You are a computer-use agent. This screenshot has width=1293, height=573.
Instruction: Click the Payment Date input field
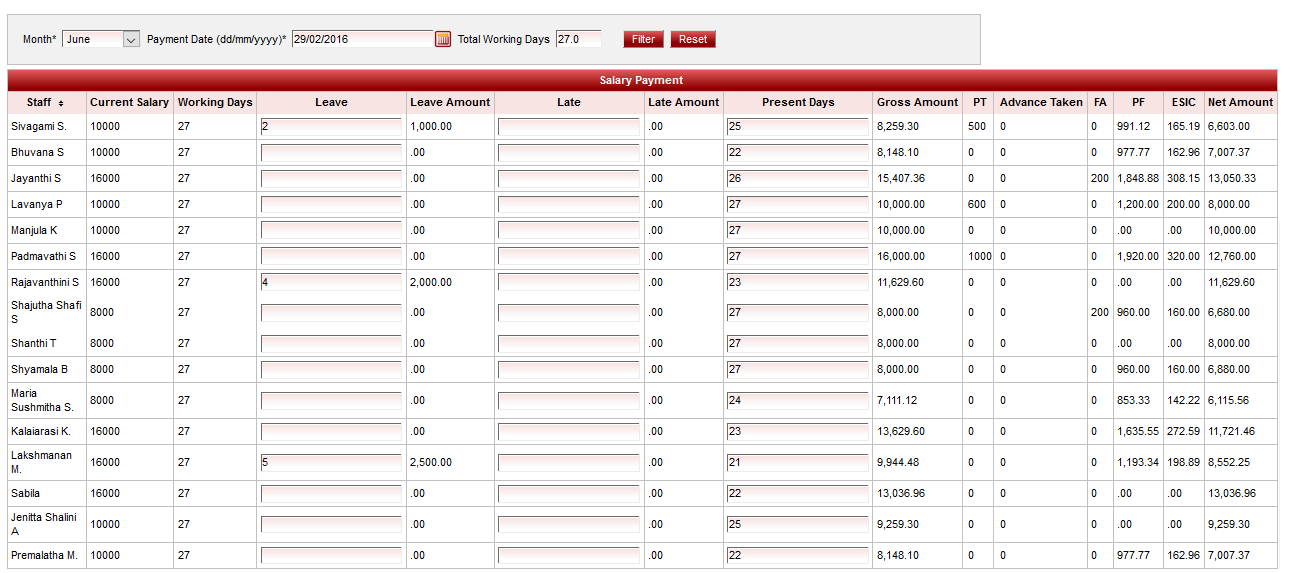(362, 39)
